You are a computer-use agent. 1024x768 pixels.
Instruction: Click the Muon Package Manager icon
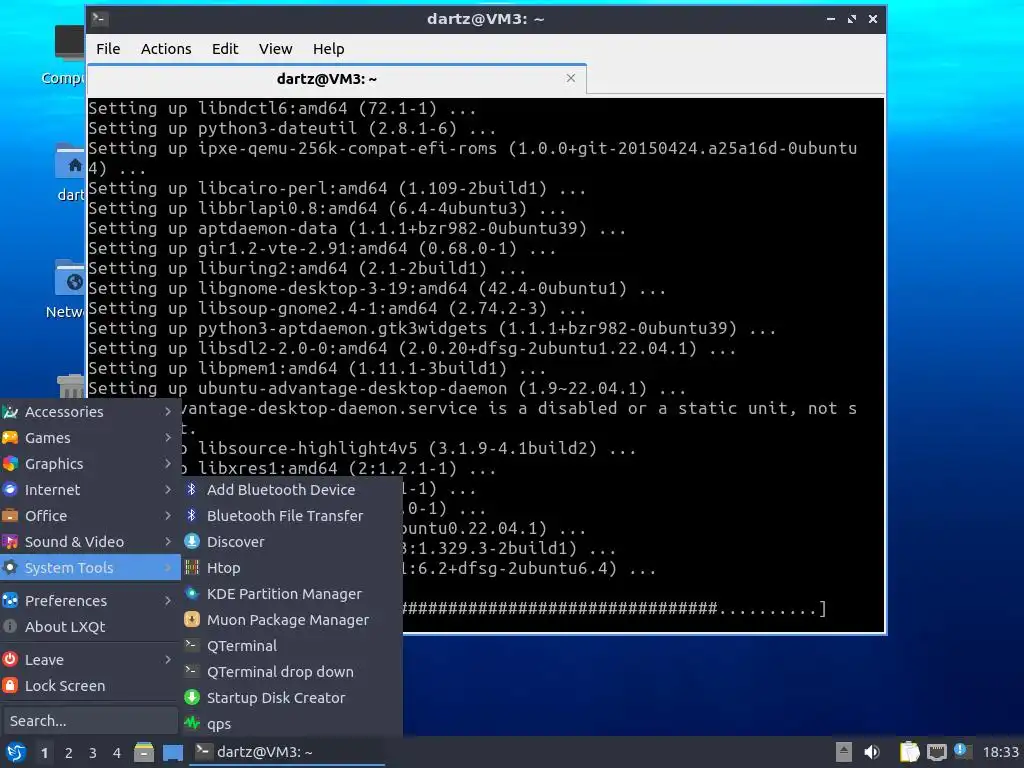tap(191, 620)
